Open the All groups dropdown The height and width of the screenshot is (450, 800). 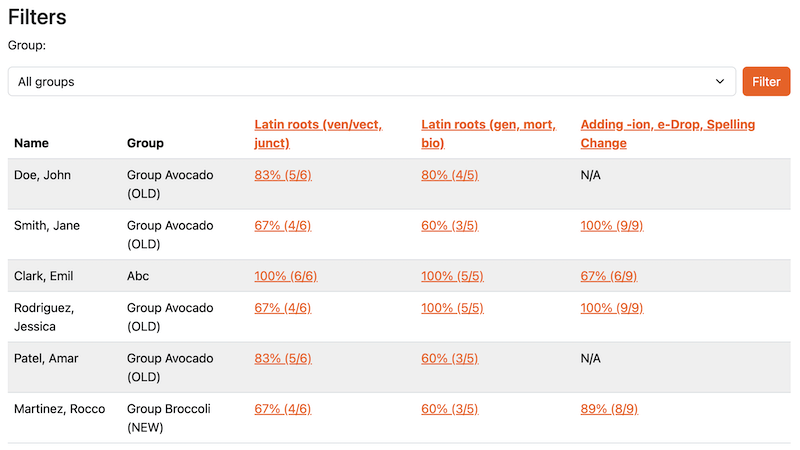[370, 82]
